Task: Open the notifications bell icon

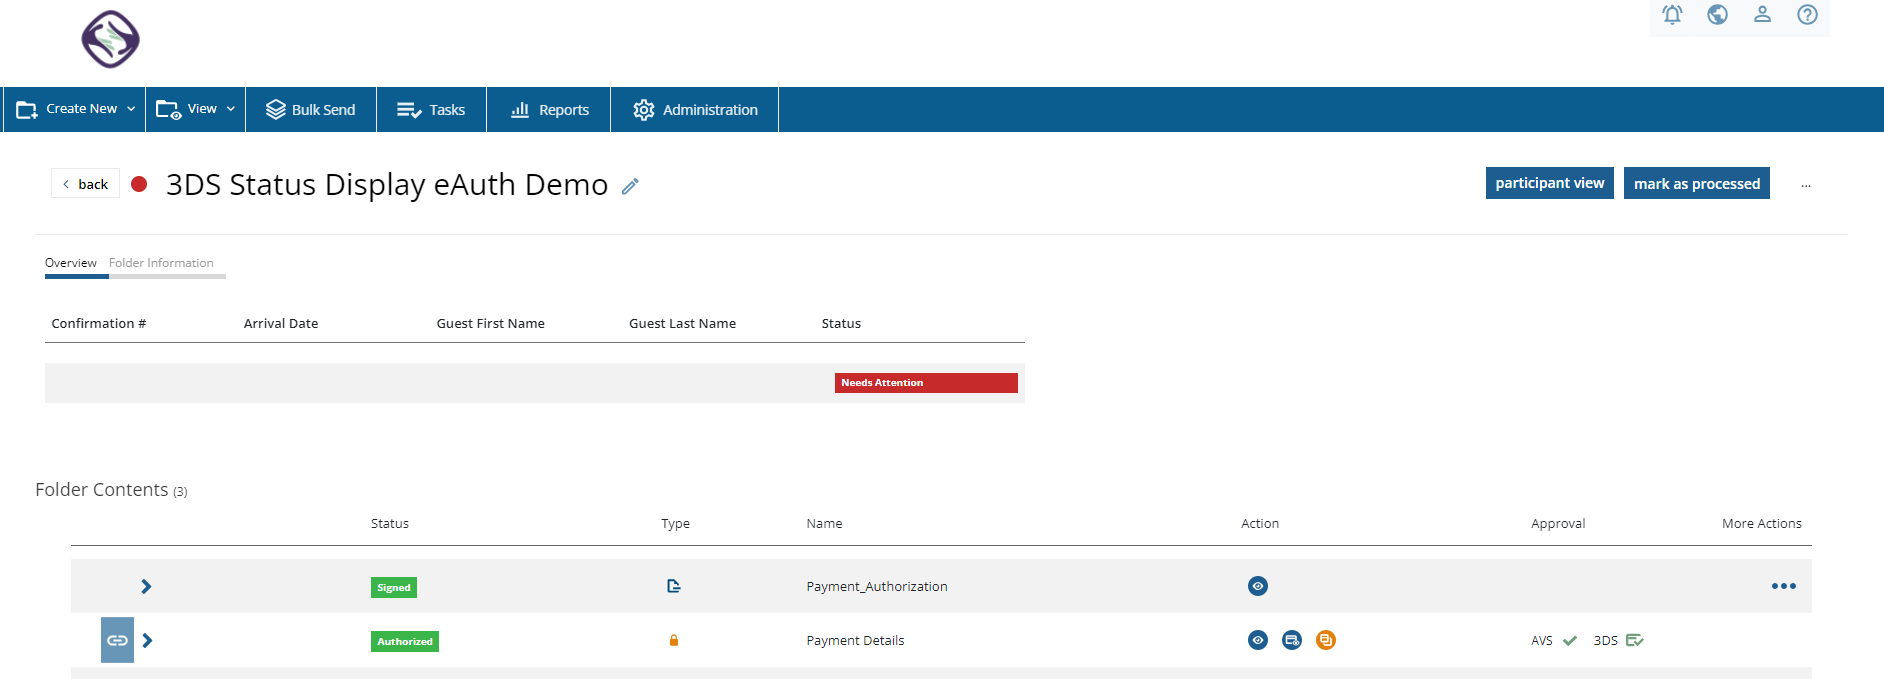Action: tap(1672, 15)
